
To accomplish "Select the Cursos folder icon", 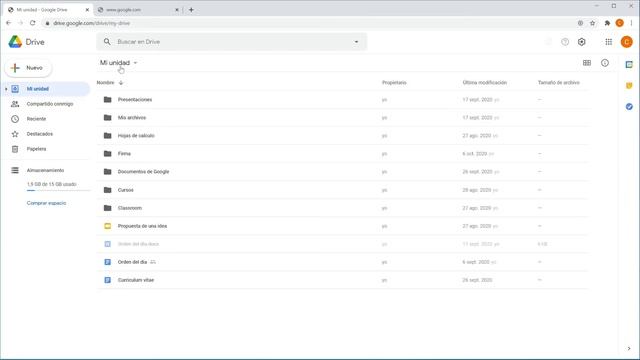I will coord(107,190).
